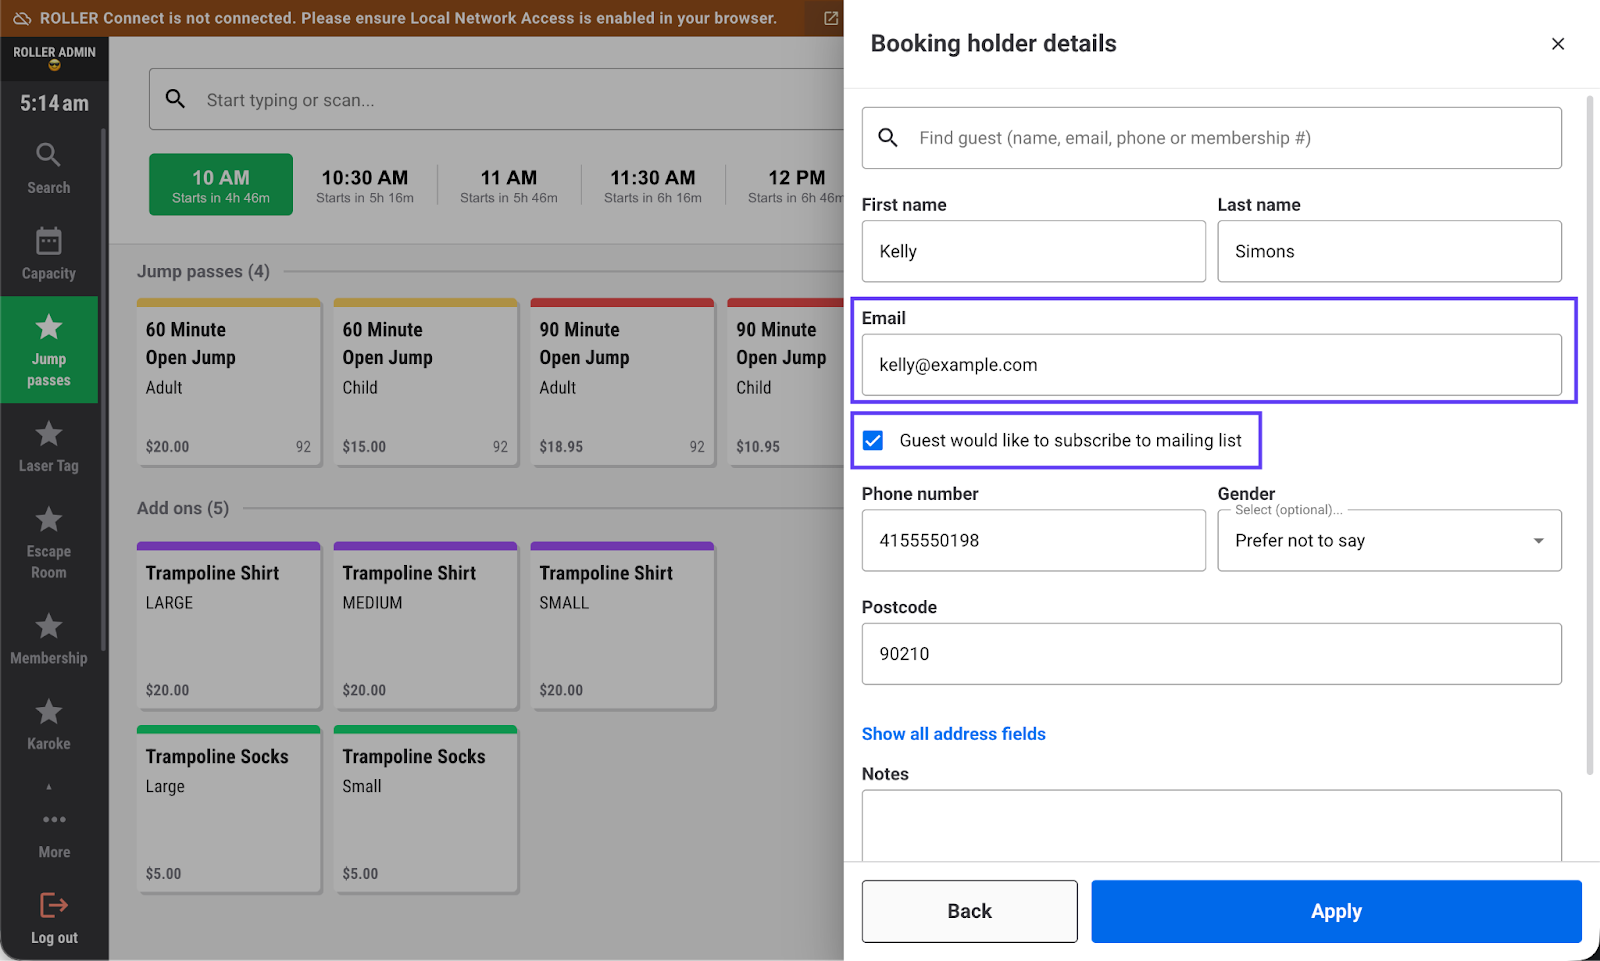Add 90 Minute Open Jump Child pass
Viewport: 1600px width, 961px height.
pyautogui.click(x=786, y=382)
